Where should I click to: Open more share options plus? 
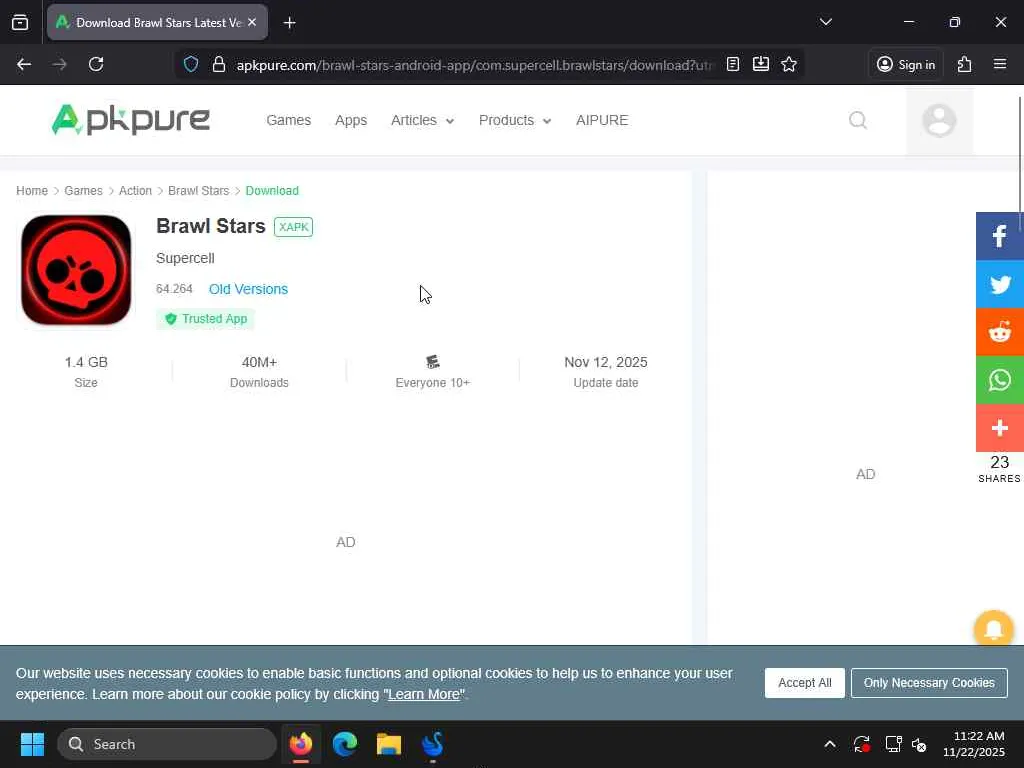pos(1000,428)
